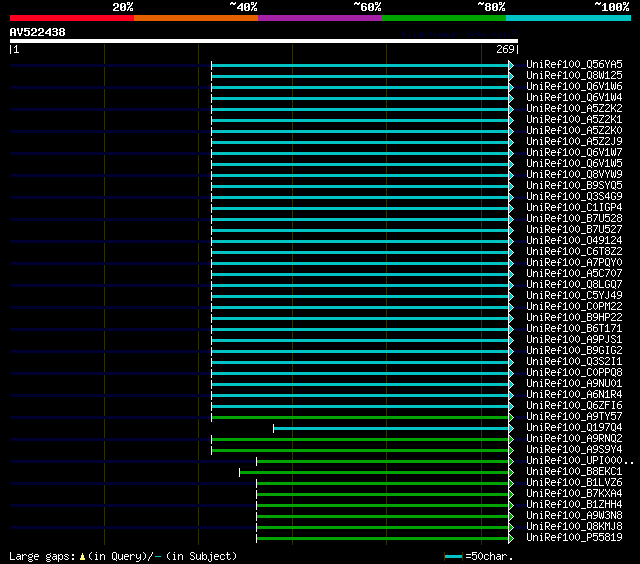Viewport: 640px width, 564px height.
Task: Open subject UniRef100_B9GIG2
Action: pos(574,351)
